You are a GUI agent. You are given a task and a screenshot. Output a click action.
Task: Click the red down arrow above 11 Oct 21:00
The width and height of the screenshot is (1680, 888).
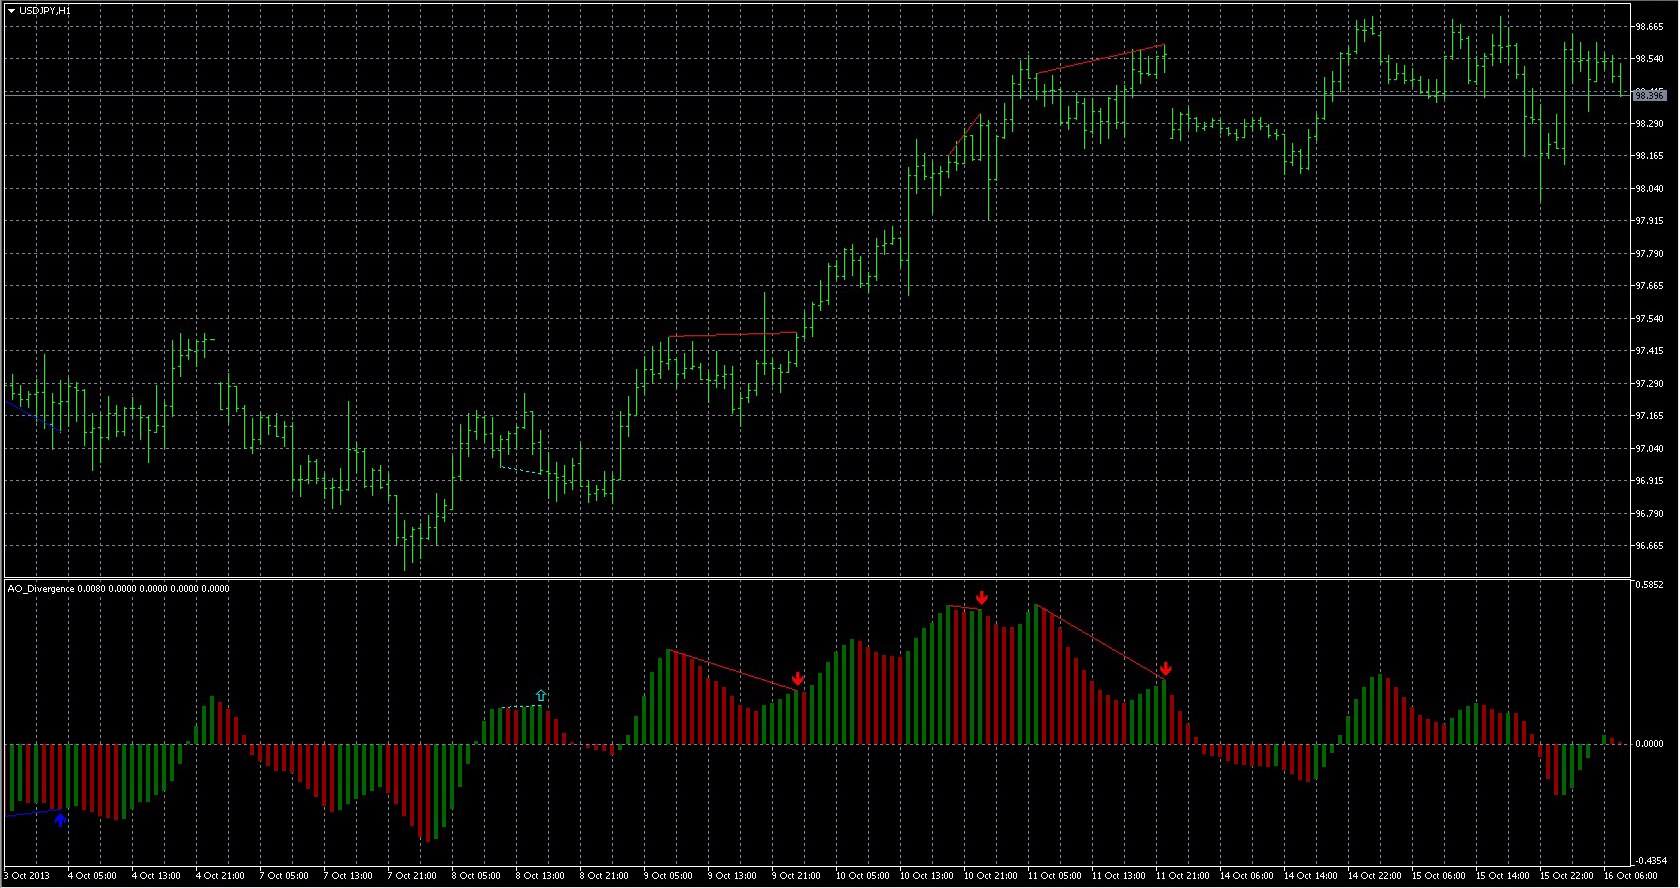[1166, 669]
